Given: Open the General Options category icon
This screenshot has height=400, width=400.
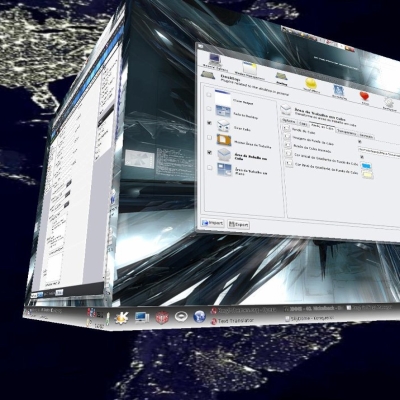Looking at the screenshot, I should click(x=215, y=61).
